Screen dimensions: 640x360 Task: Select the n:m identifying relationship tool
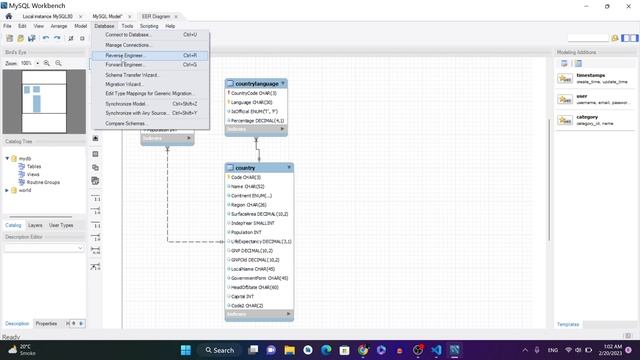[x=96, y=251]
